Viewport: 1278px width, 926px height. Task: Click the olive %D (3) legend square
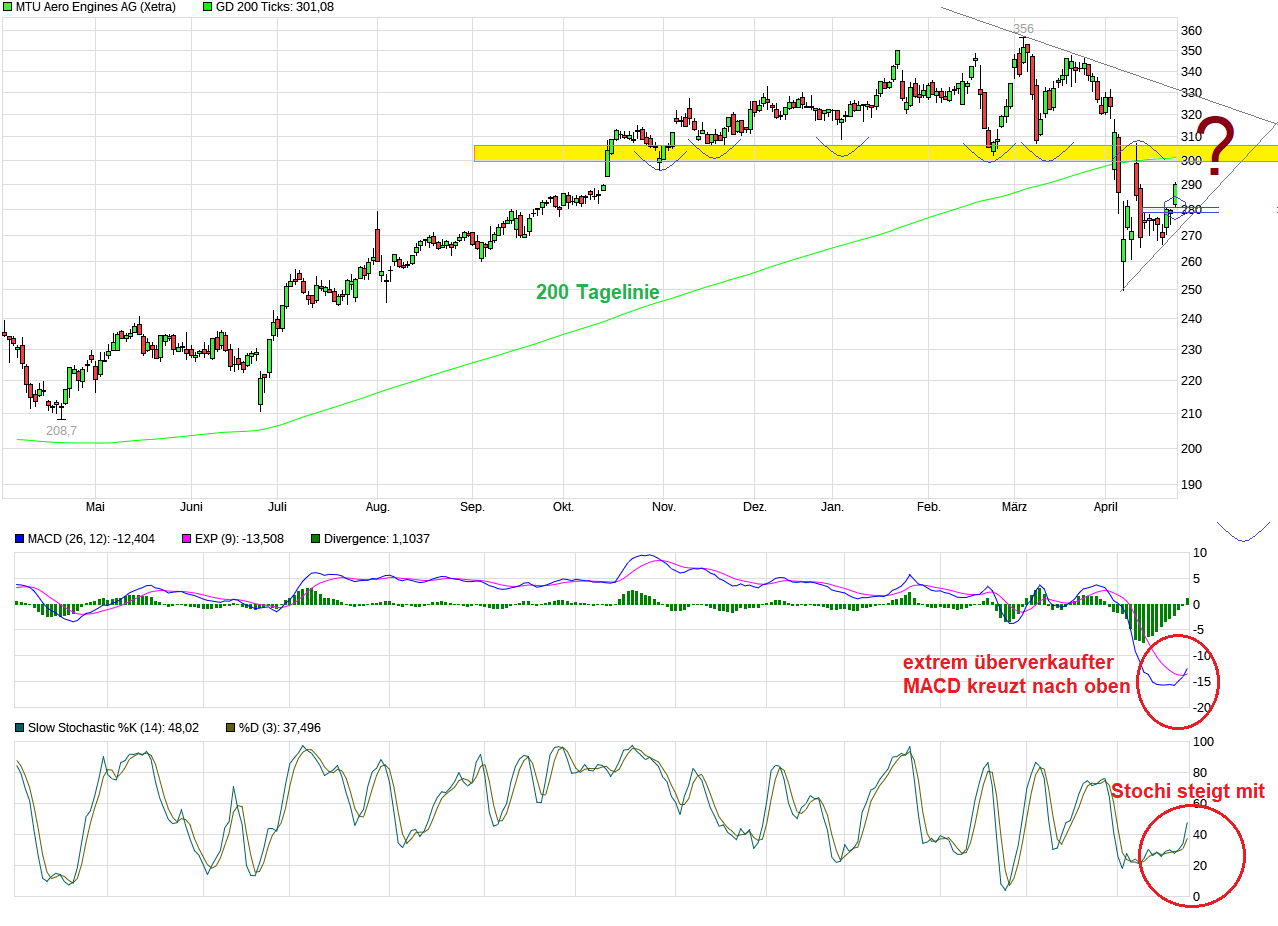[231, 728]
